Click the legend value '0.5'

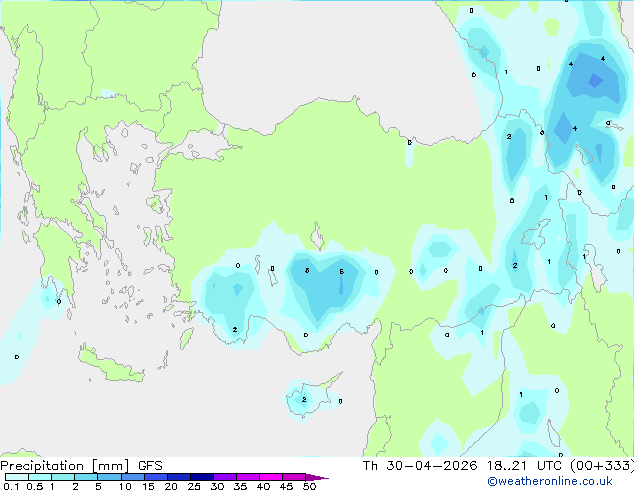34,486
